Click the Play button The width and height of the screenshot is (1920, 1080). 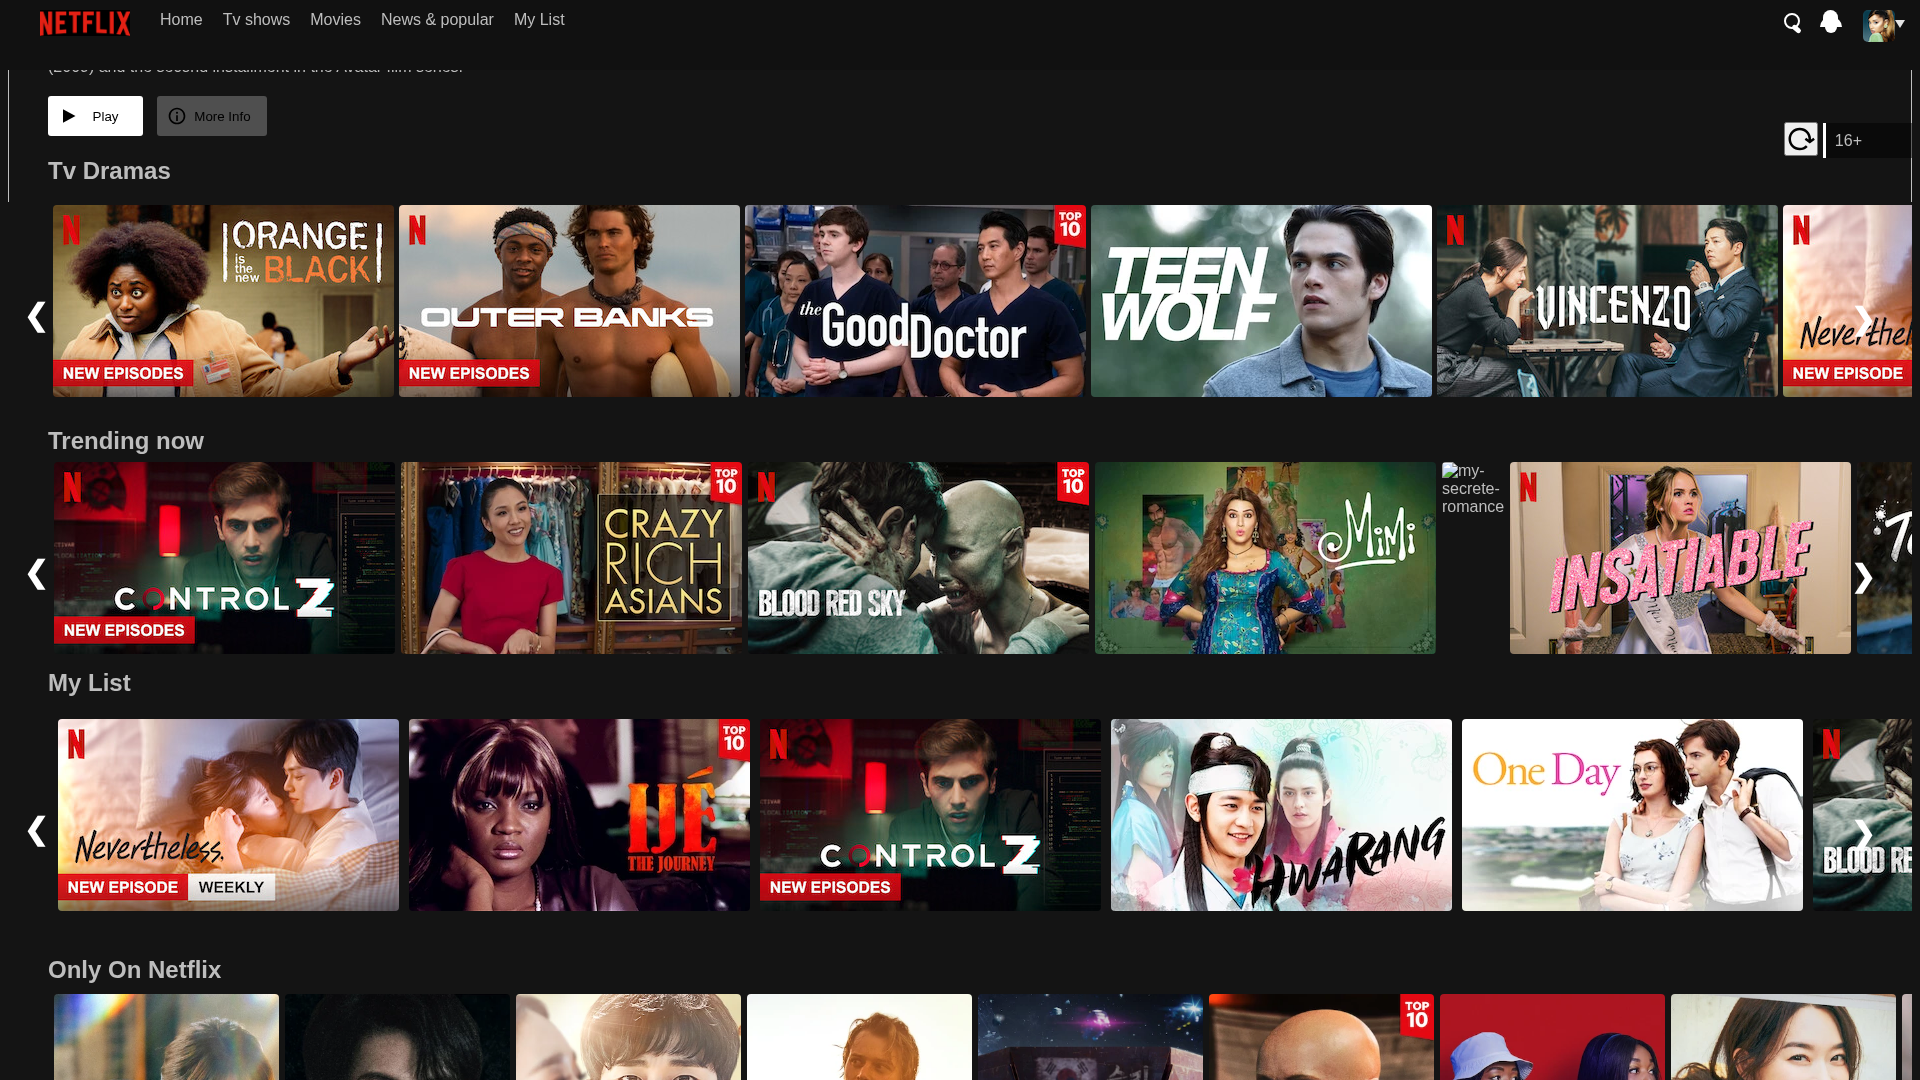click(x=95, y=116)
